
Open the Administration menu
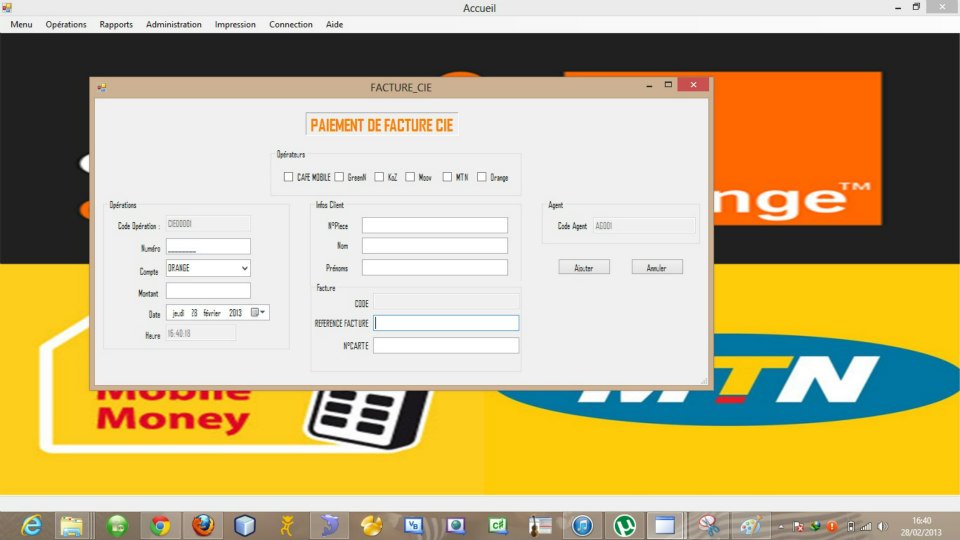[x=173, y=24]
